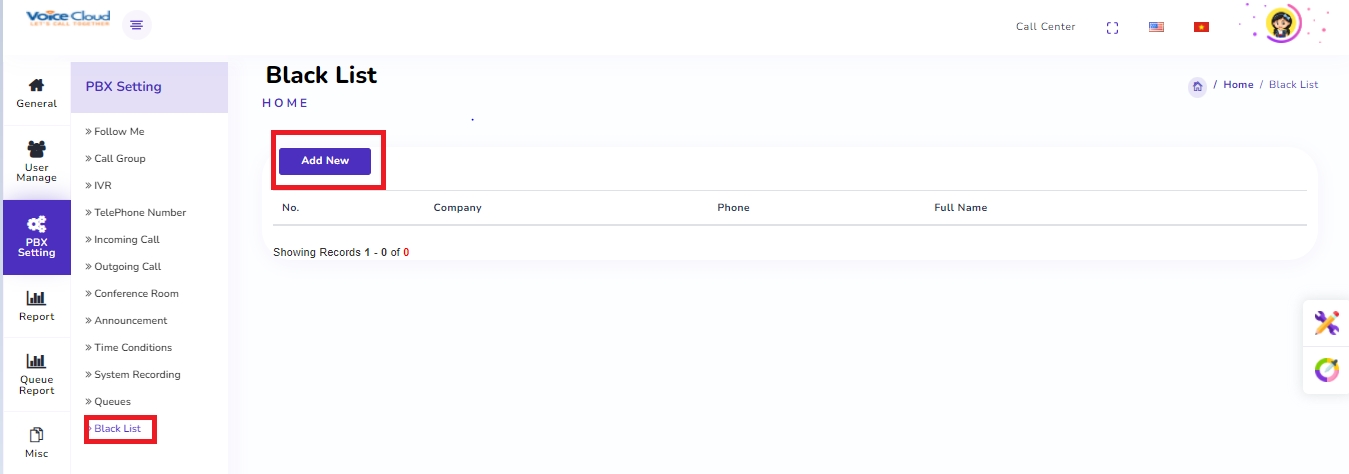The height and width of the screenshot is (474, 1349).
Task: Open the Report sidebar section
Action: (36, 306)
